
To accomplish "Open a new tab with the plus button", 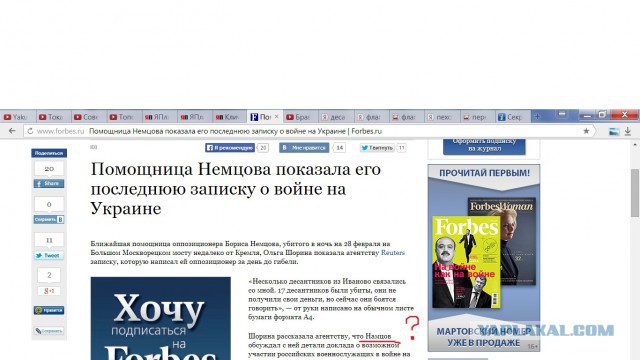I will [x=537, y=117].
